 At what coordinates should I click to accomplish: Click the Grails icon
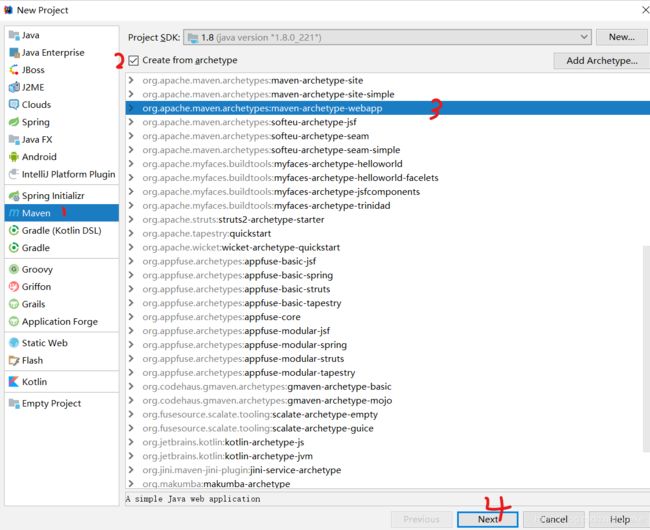point(14,304)
